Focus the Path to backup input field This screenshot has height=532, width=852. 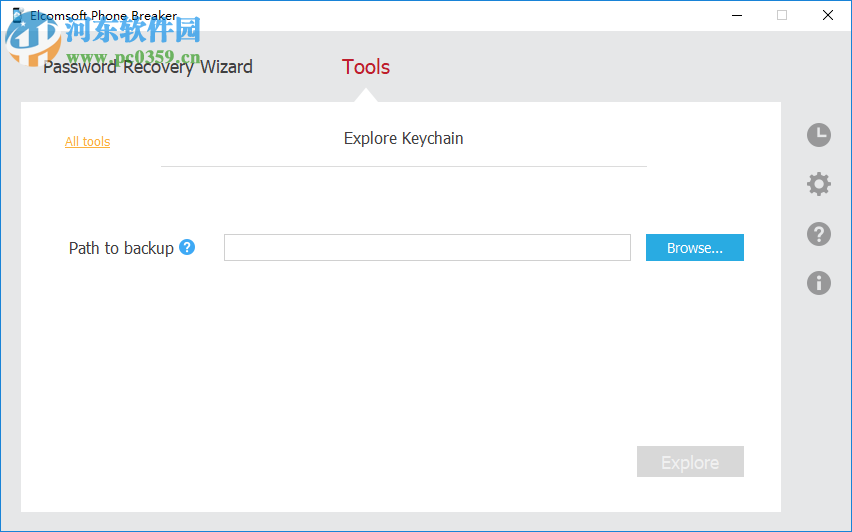(427, 248)
